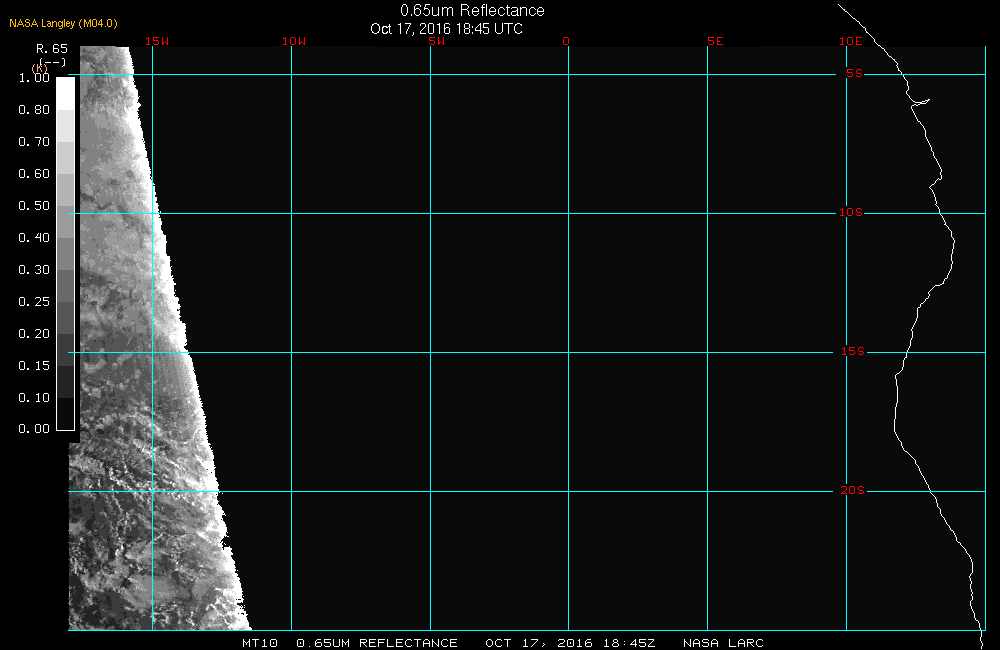Click the 5E longitude label

click(714, 42)
